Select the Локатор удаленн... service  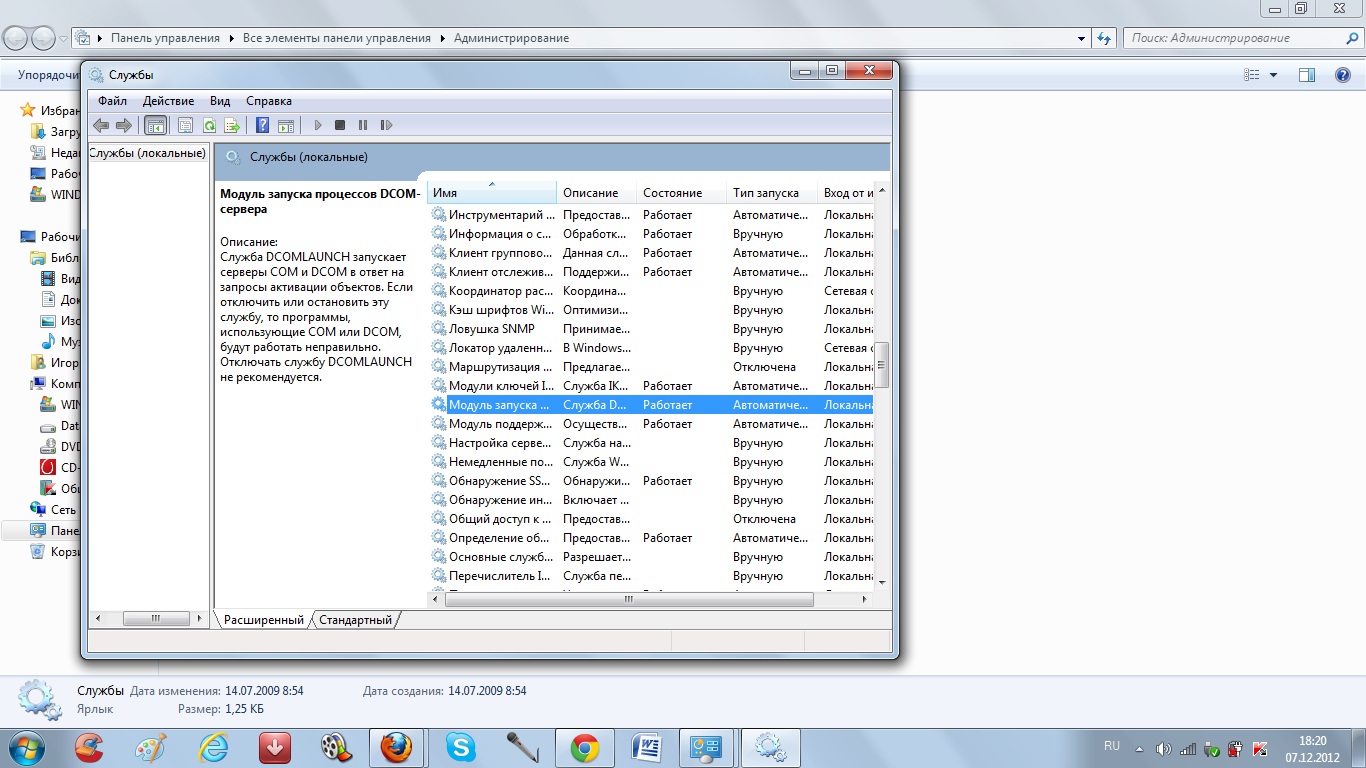[651, 348]
